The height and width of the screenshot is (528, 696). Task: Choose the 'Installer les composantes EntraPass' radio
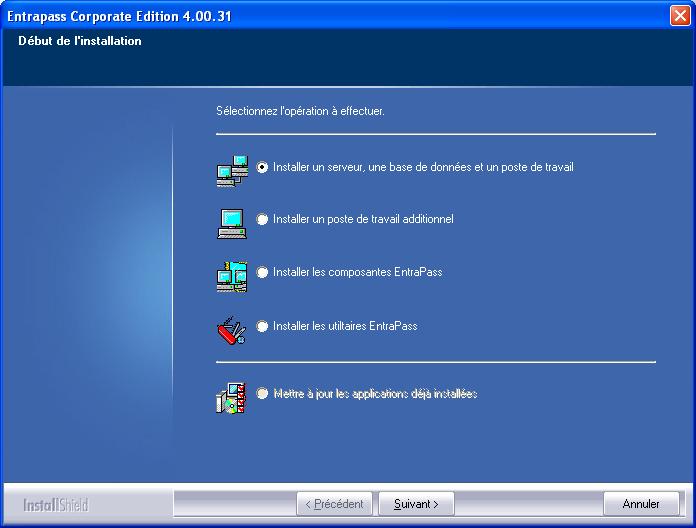click(262, 272)
